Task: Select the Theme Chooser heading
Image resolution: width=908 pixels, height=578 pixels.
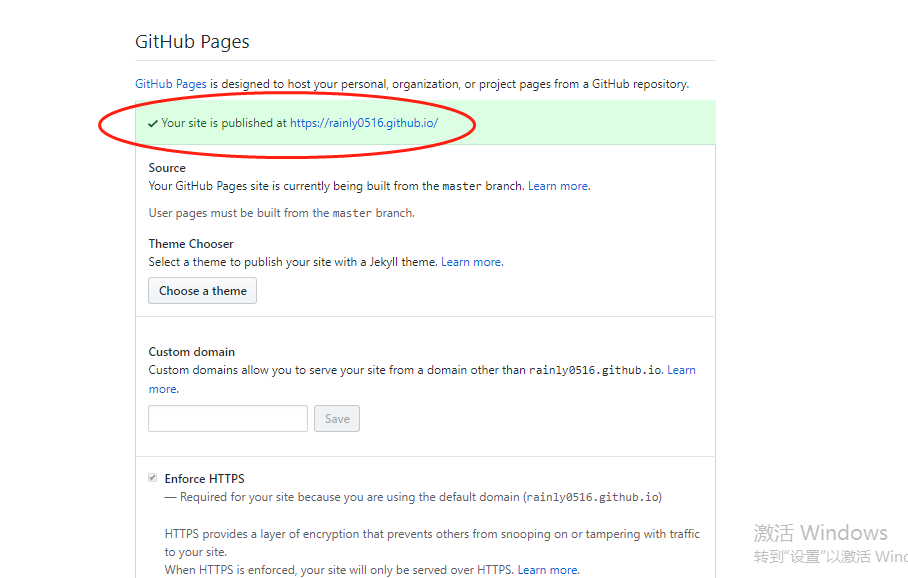Action: 191,243
